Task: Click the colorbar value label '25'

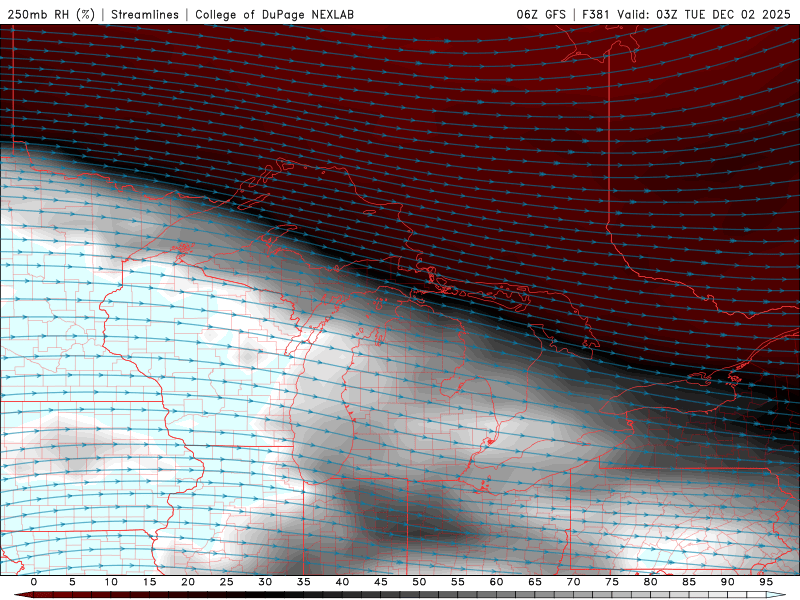Action: [227, 582]
